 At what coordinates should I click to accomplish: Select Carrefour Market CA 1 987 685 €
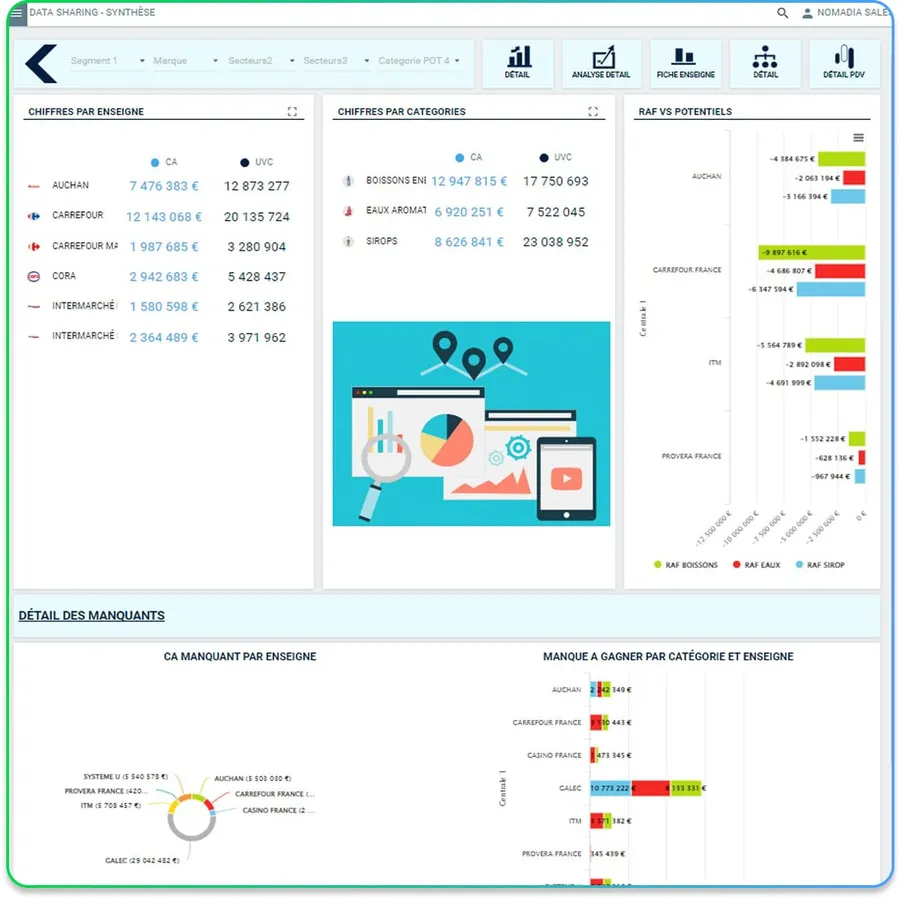click(x=164, y=247)
